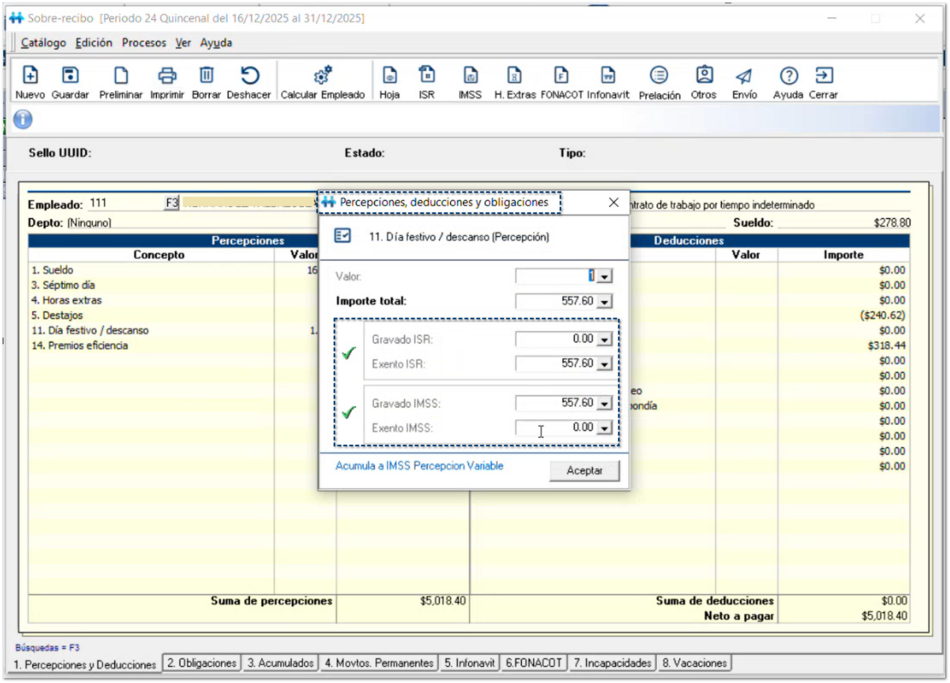
Task: Click the F3 employee search button
Action: click(172, 204)
